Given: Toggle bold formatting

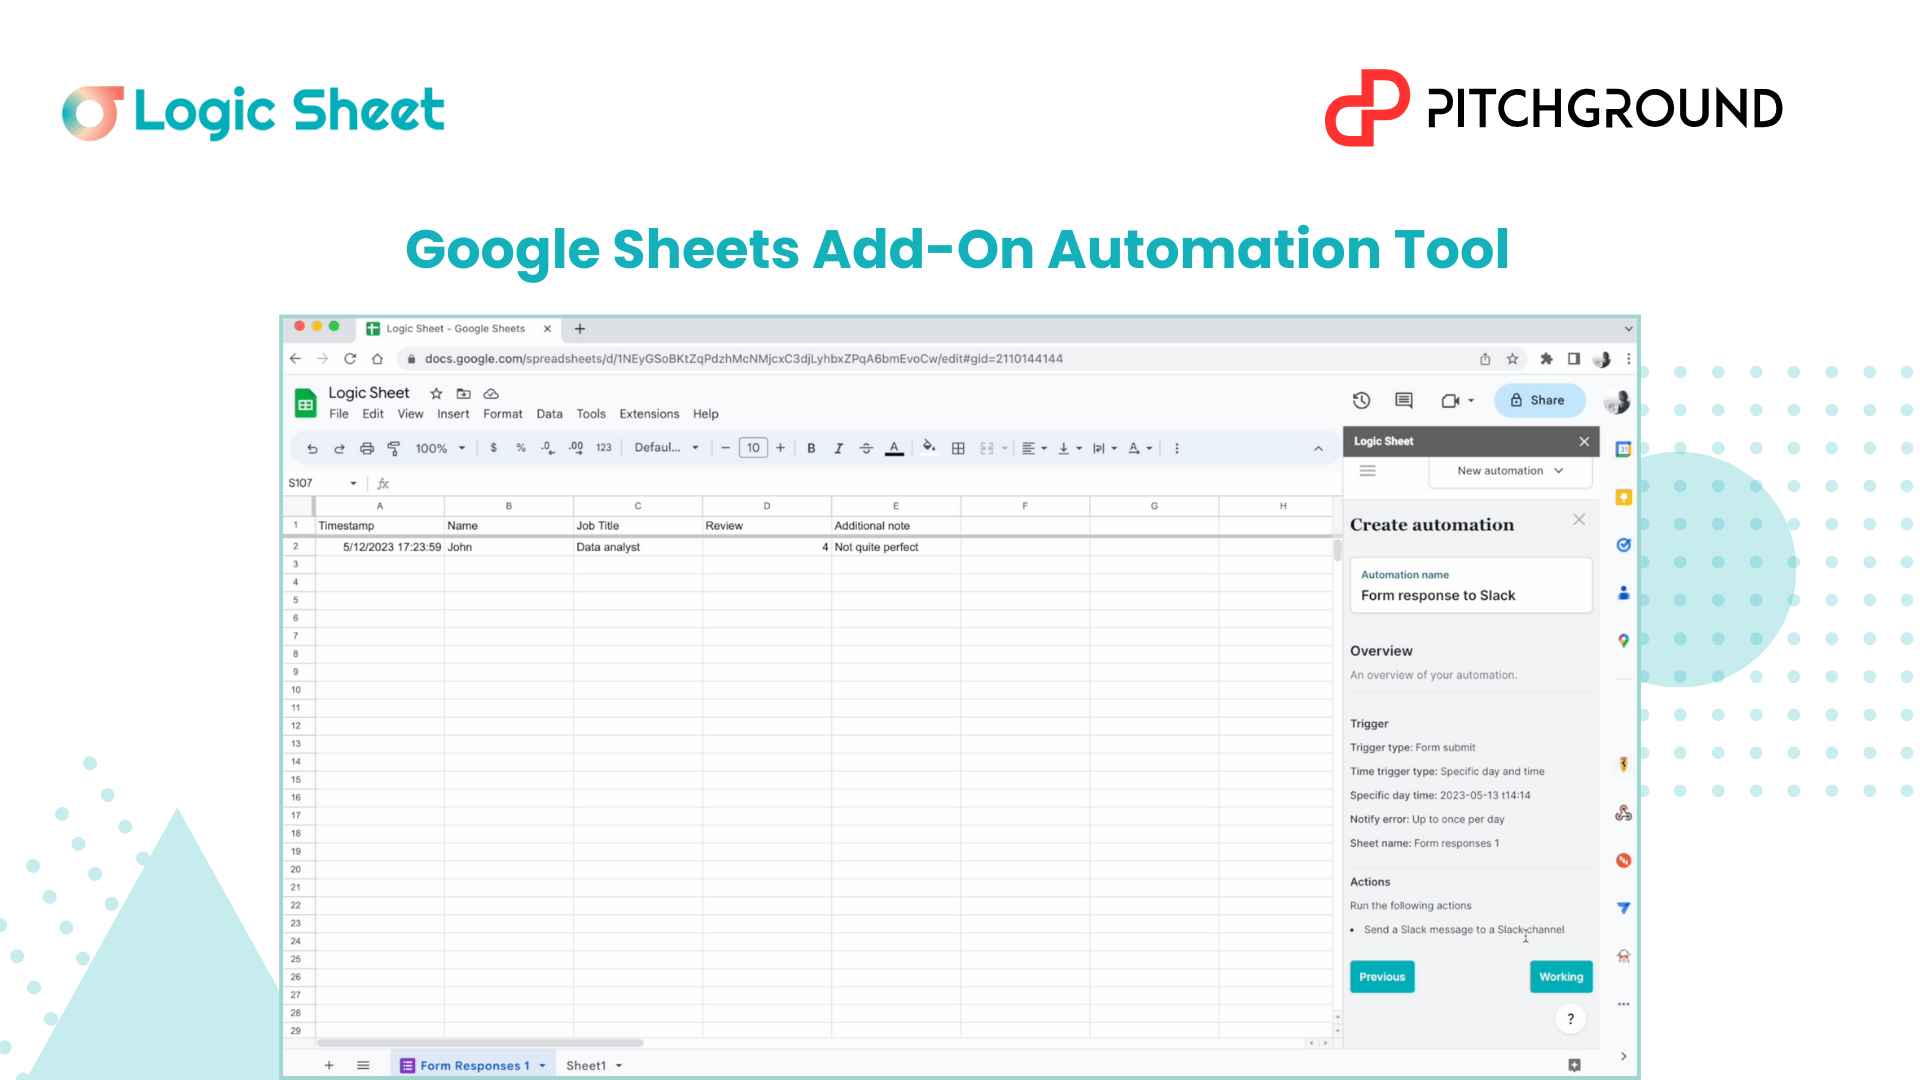Looking at the screenshot, I should tap(811, 448).
